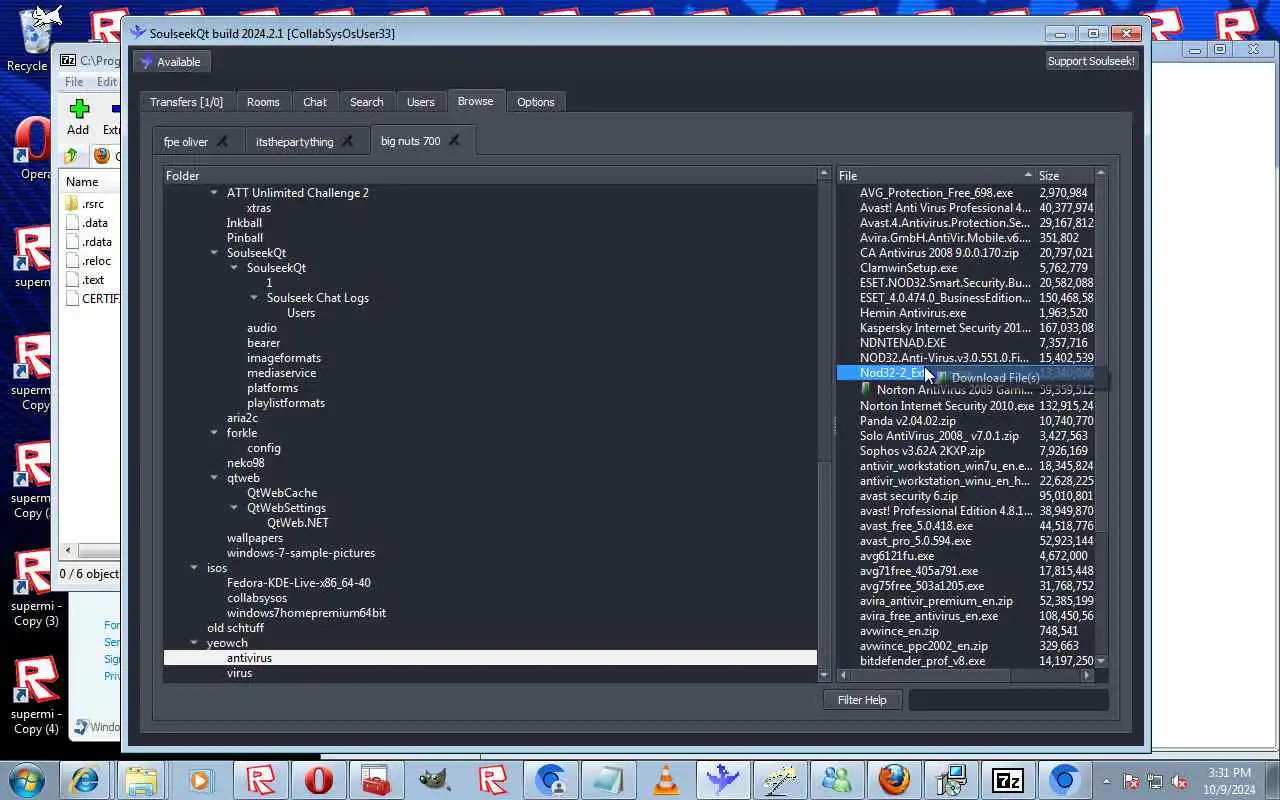Open the Options tab
The height and width of the screenshot is (800, 1280).
(x=536, y=102)
